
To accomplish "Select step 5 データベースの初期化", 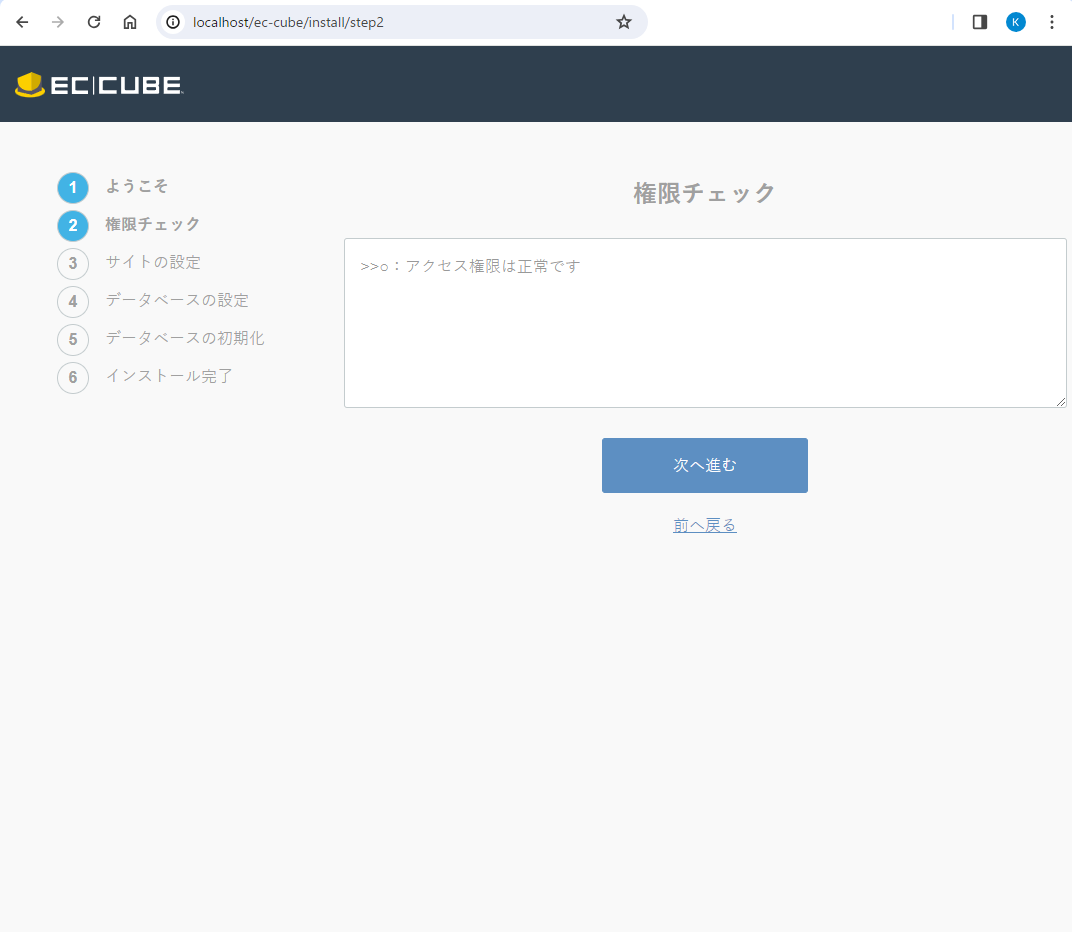I will 185,338.
